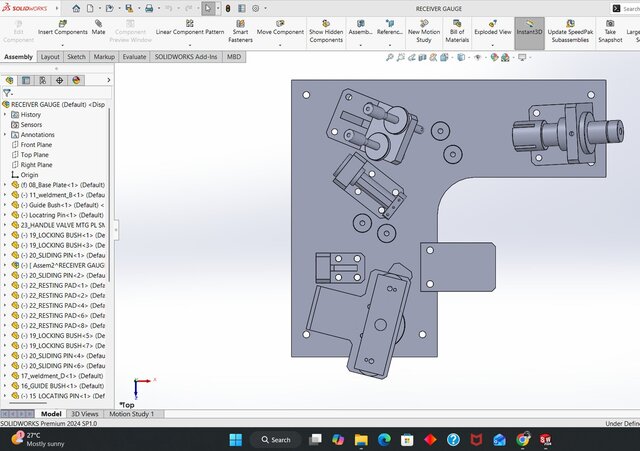Open the Assembly Features dropdown arrow

[360, 45]
